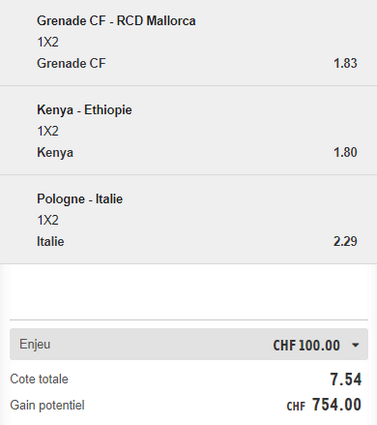This screenshot has height=425, width=377.
Task: Click the blank area below Pologne - Italie bet
Action: pos(188,291)
